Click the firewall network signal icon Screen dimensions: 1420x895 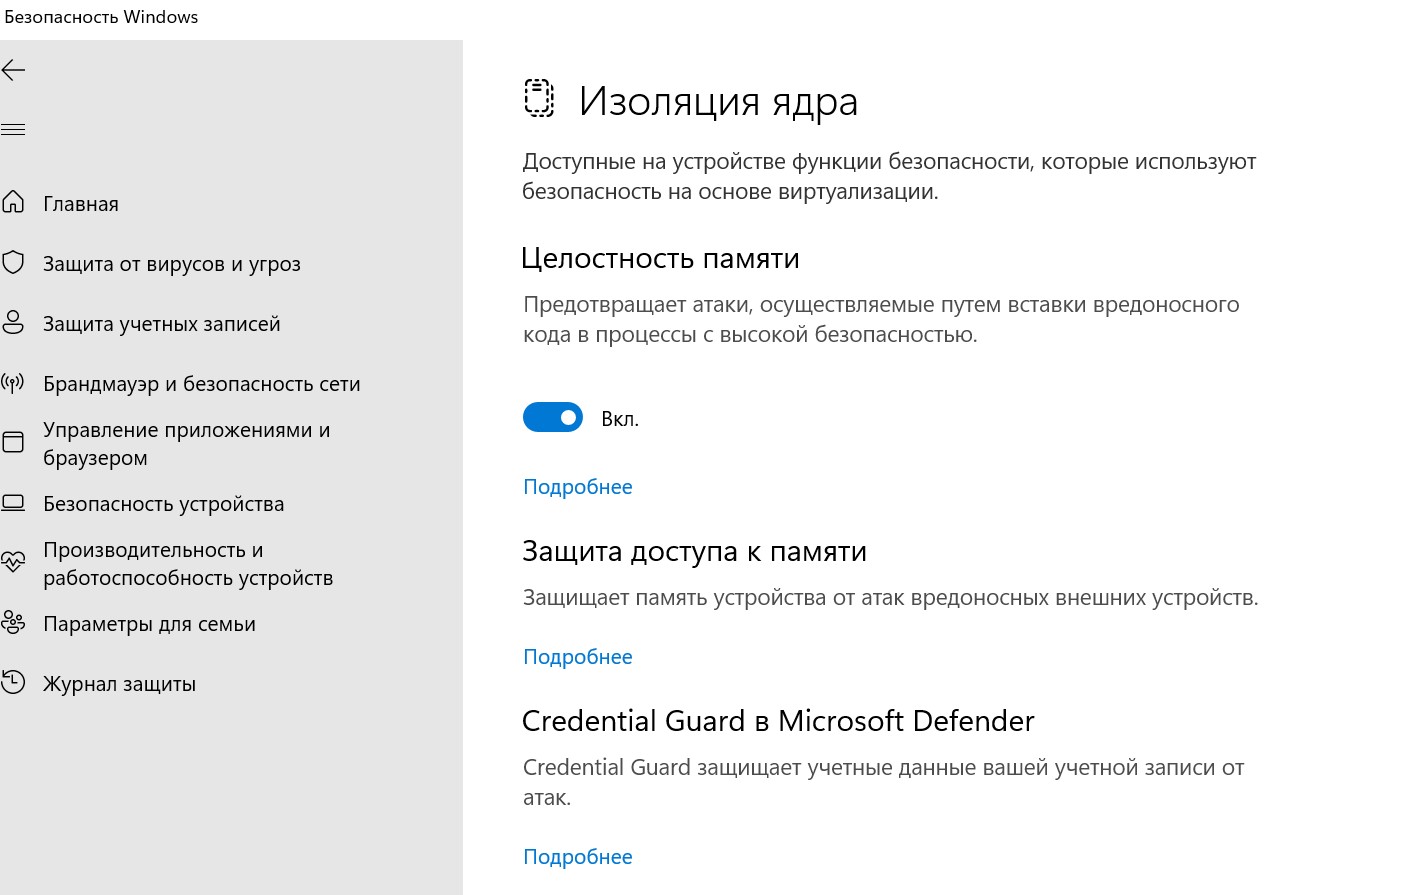pos(13,383)
